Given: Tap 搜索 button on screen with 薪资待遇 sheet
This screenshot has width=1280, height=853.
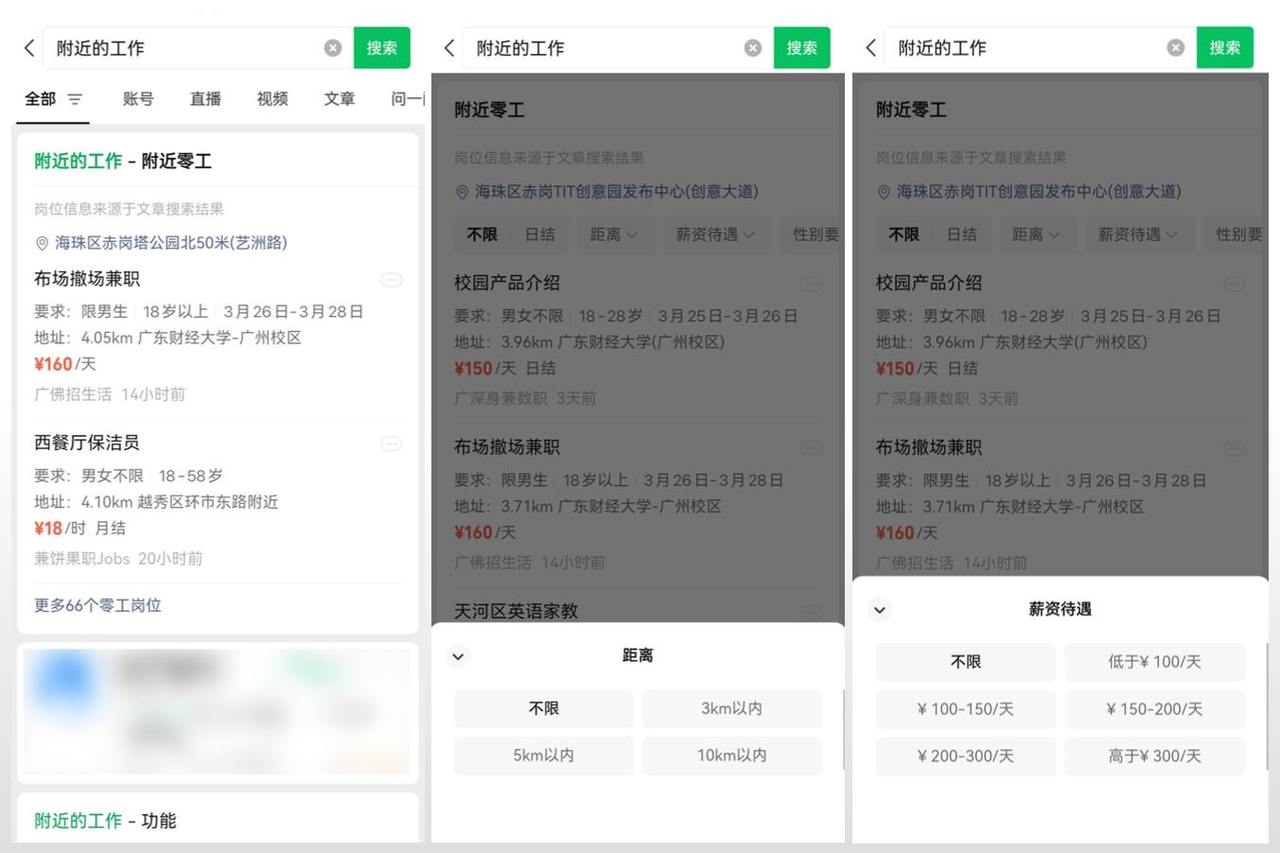Looking at the screenshot, I should click(x=1225, y=48).
